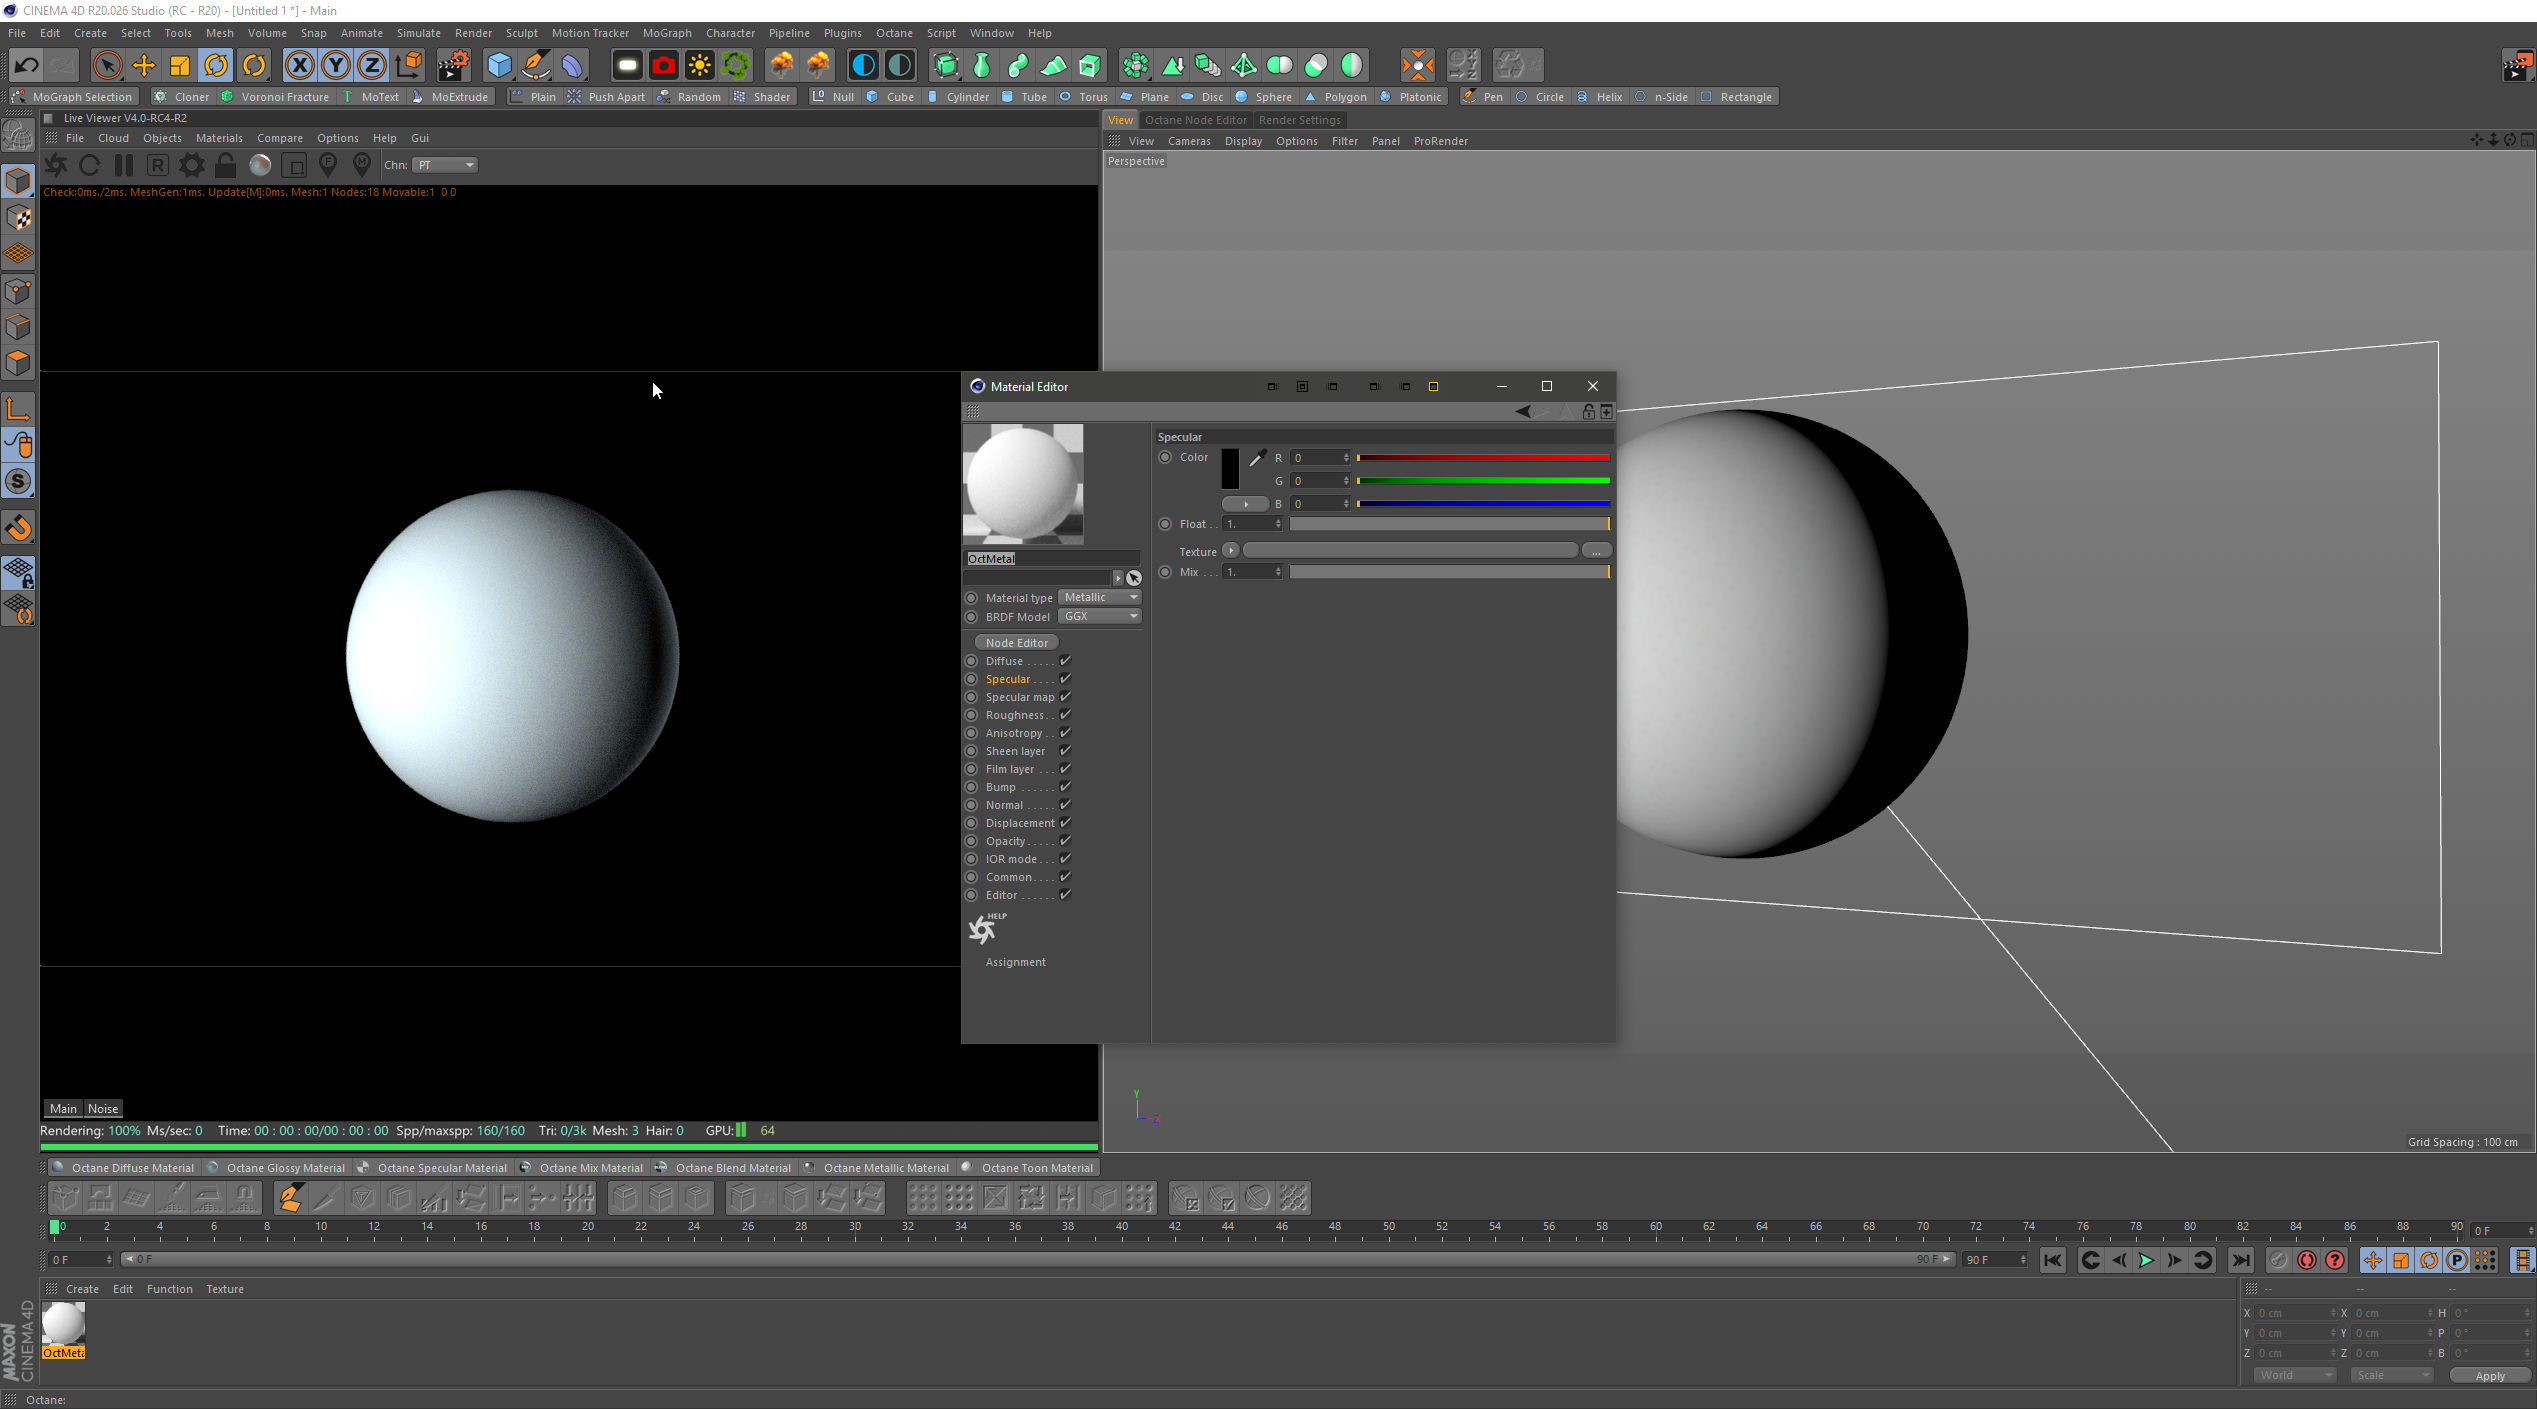Screen dimensions: 2537x1409
Task: Open the Material type Metallic dropdown
Action: [1100, 597]
